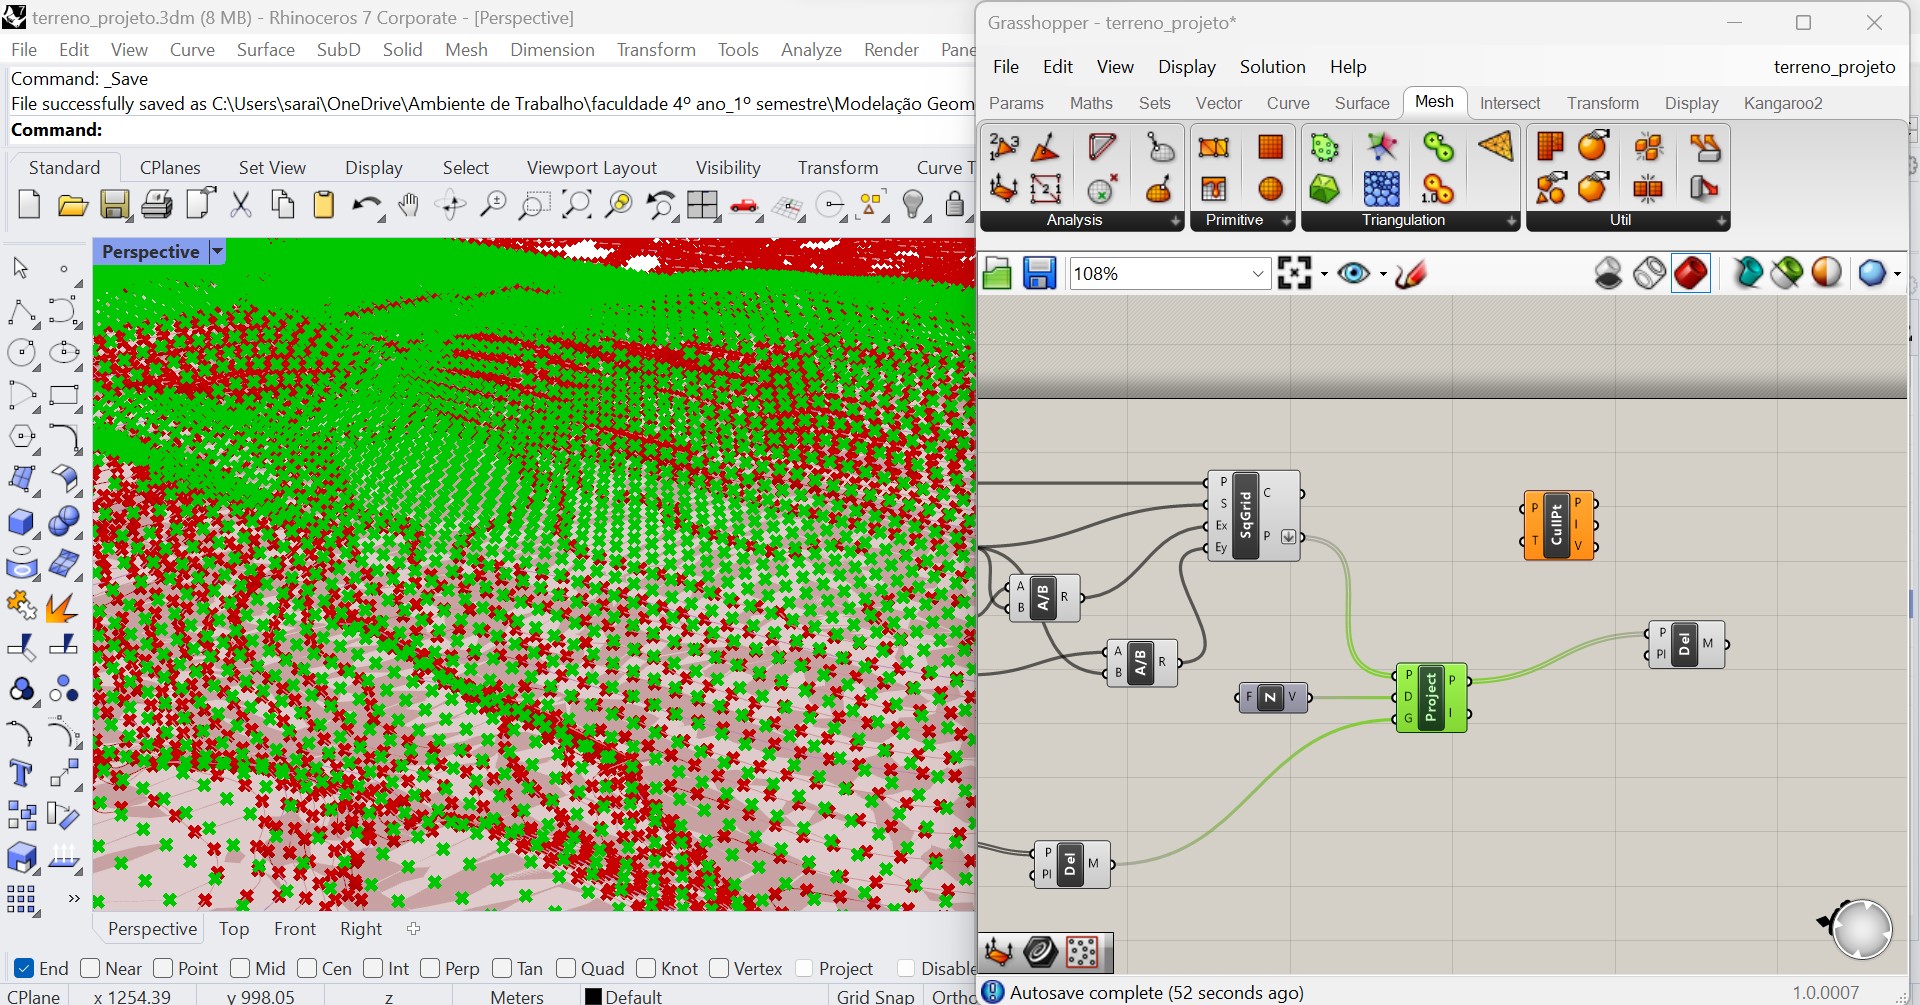Expand more tools in Rhino left sidebar
Image resolution: width=1920 pixels, height=1005 pixels.
click(73, 899)
